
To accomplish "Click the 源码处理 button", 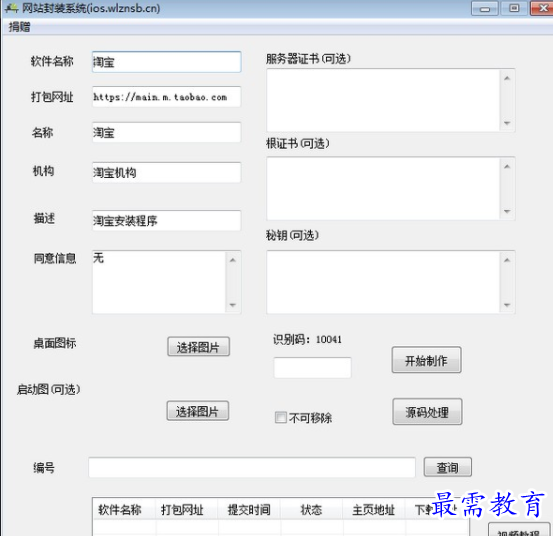I will (427, 412).
